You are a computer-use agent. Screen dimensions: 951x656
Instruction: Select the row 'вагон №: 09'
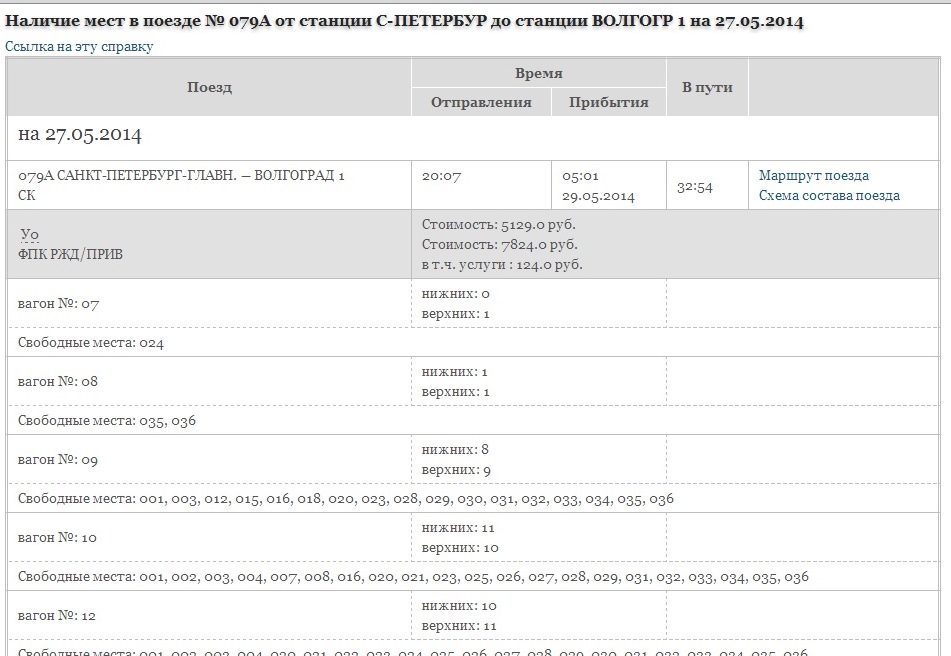coord(59,460)
